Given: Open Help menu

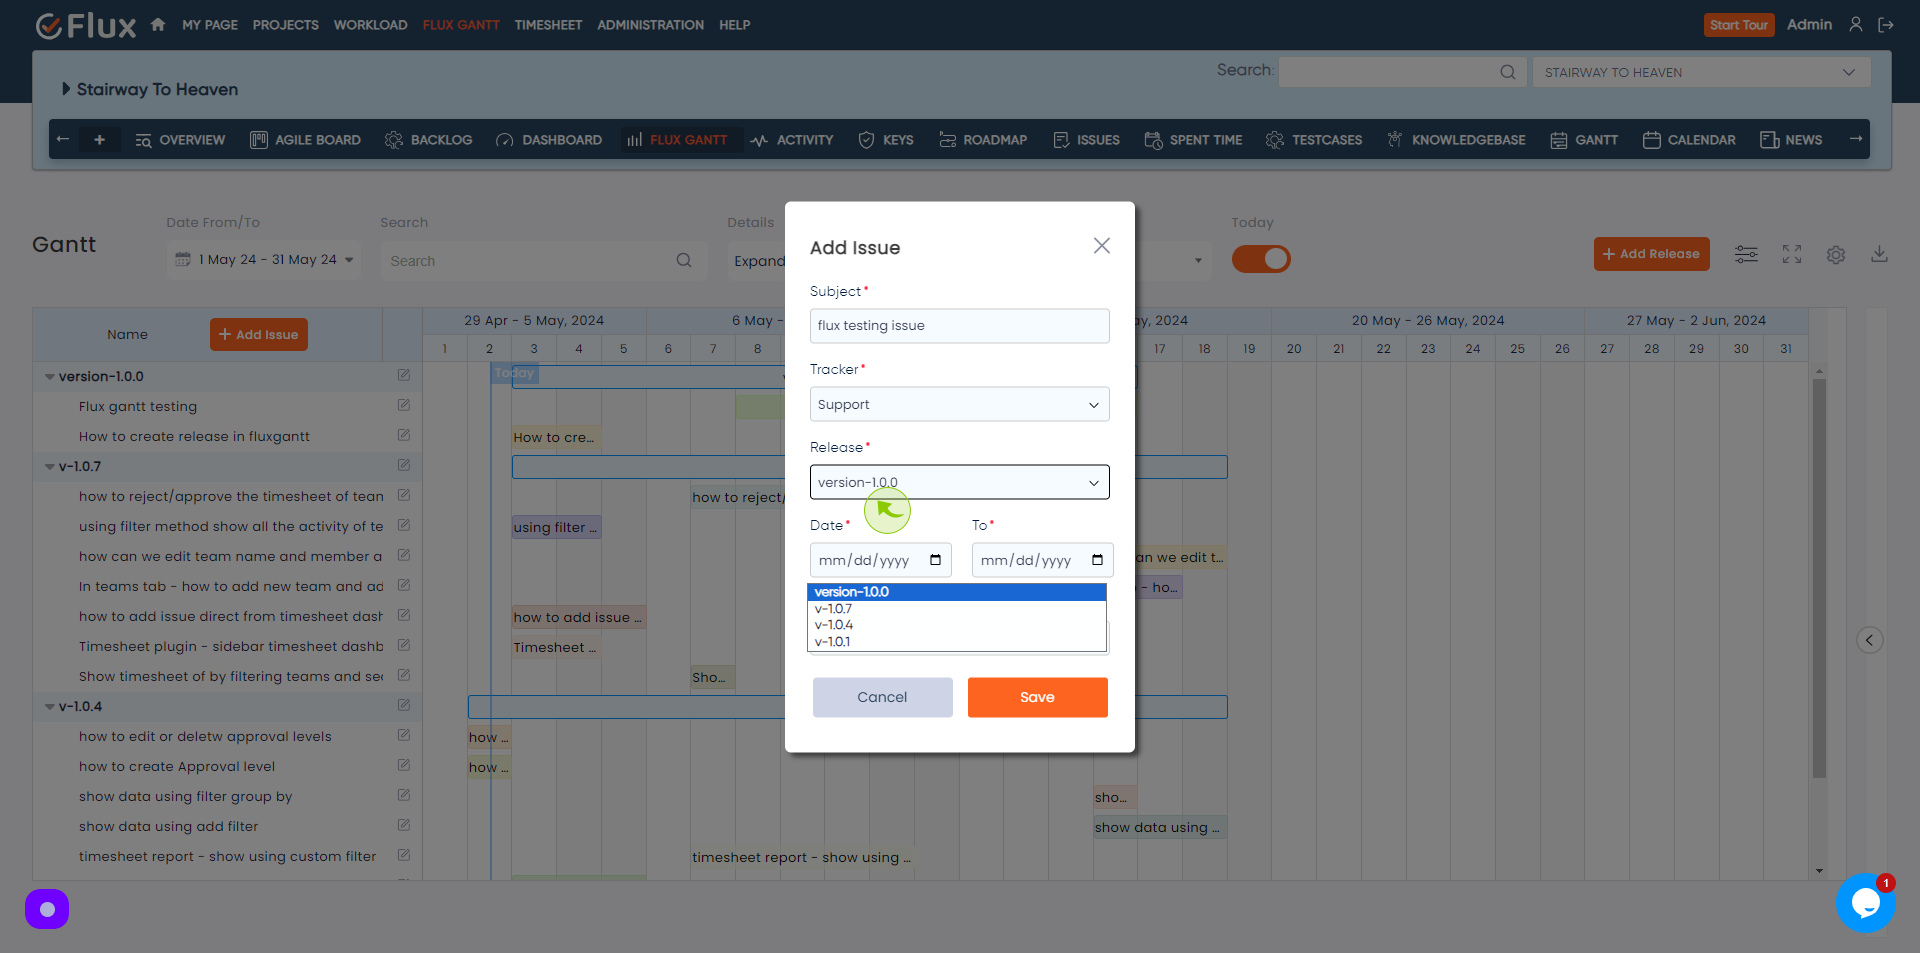Looking at the screenshot, I should tap(735, 25).
